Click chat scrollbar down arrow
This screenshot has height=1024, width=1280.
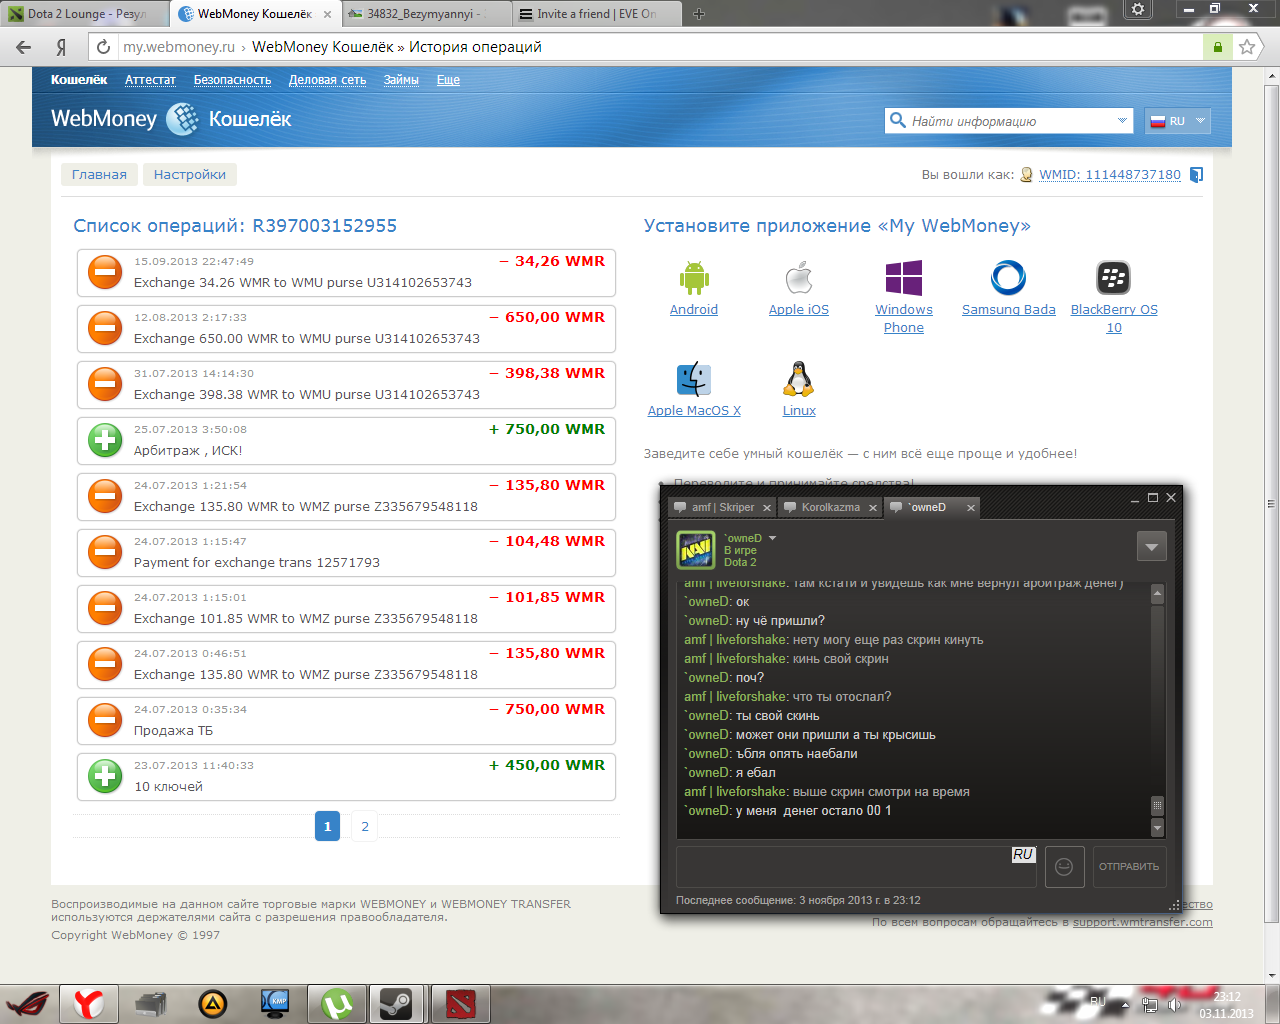coord(1157,828)
